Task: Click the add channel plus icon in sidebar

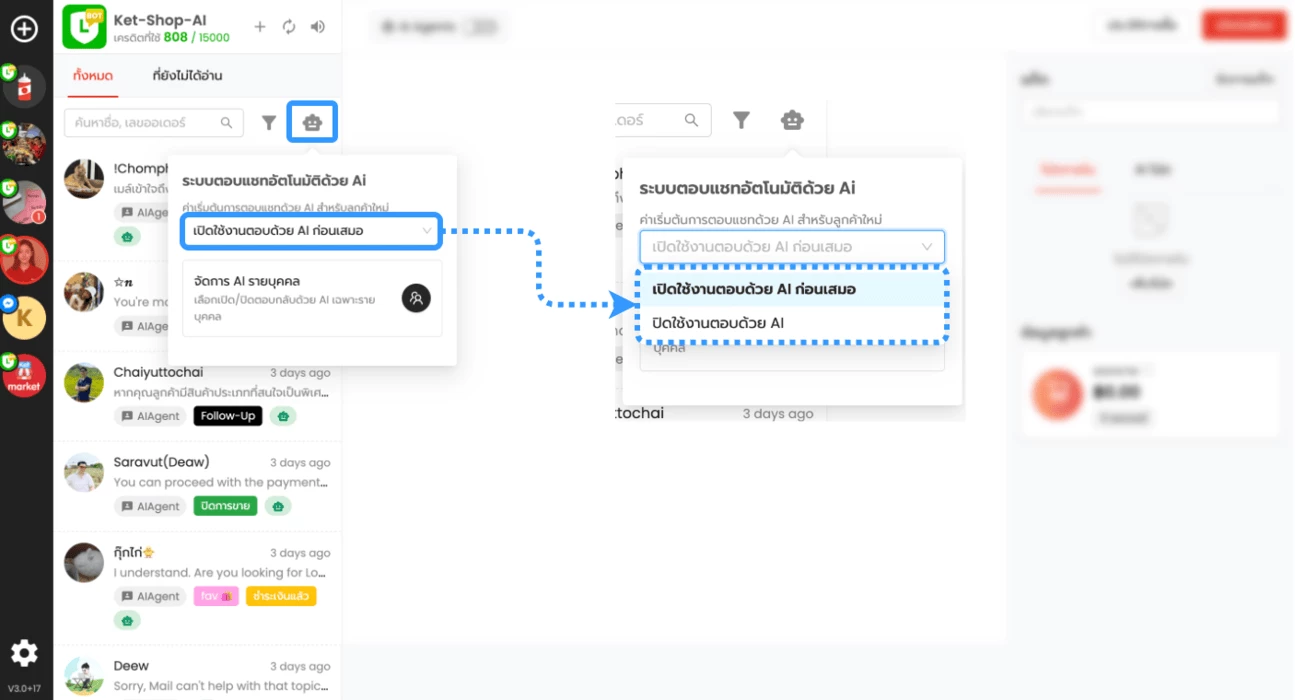Action: (x=24, y=29)
